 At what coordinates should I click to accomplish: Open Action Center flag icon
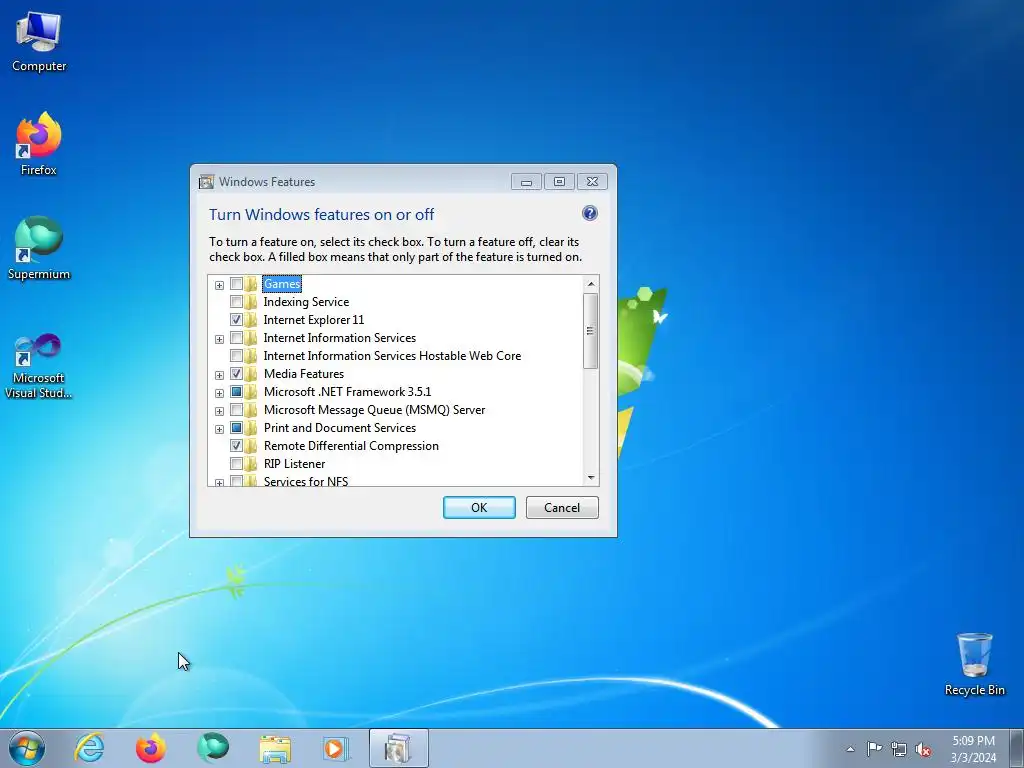(x=874, y=749)
